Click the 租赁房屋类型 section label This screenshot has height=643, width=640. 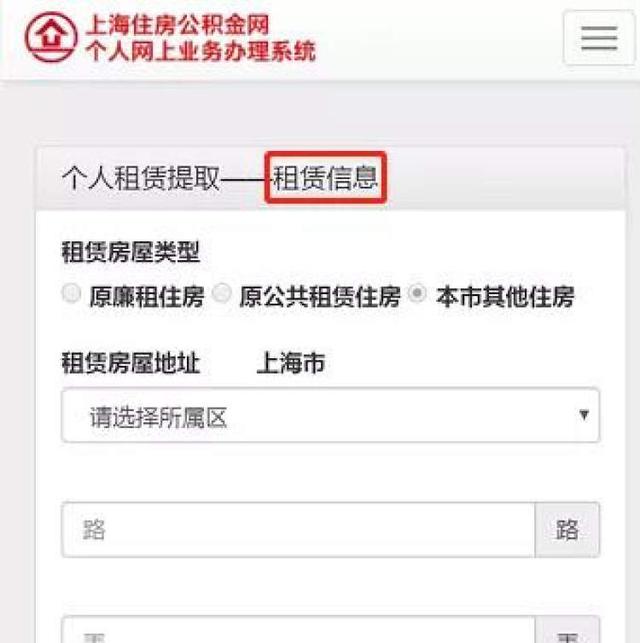click(x=131, y=252)
